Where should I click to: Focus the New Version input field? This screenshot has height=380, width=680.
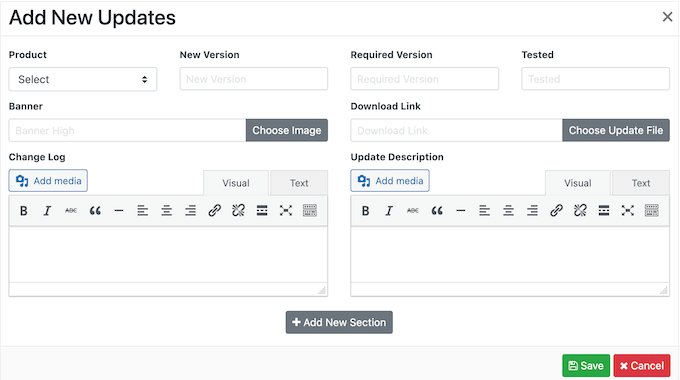[254, 79]
